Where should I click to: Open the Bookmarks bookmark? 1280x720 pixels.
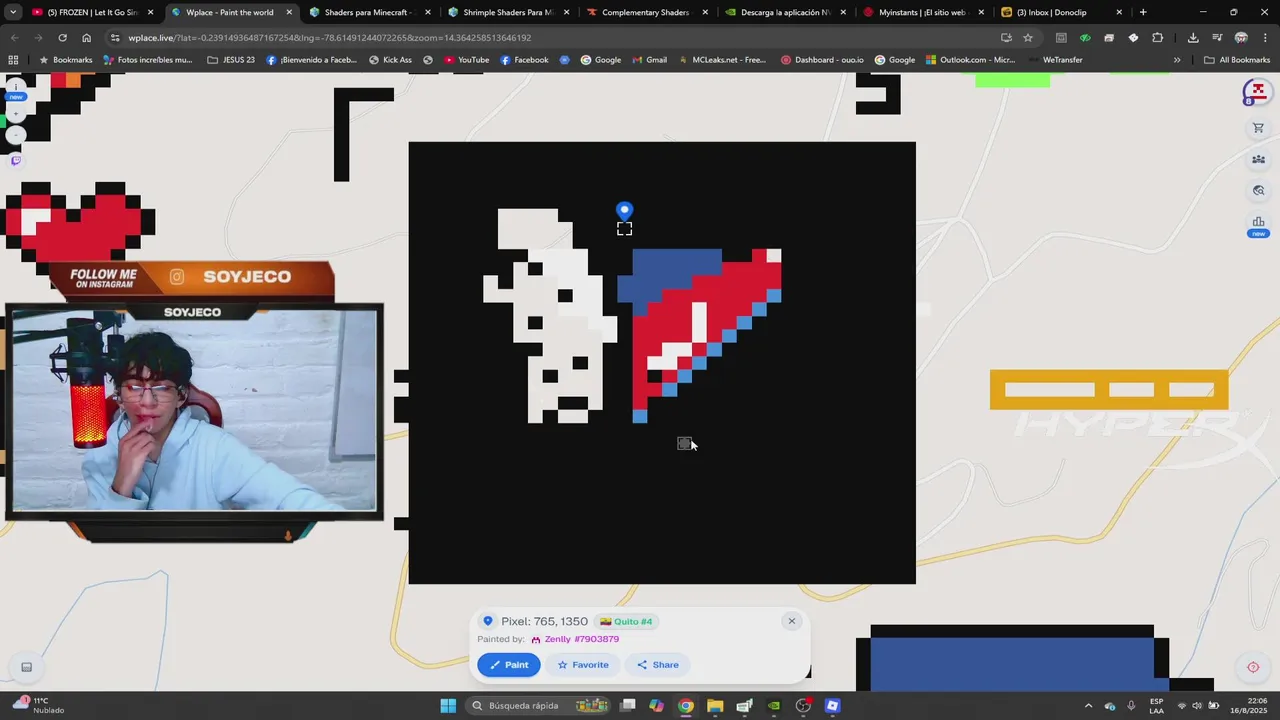point(65,60)
